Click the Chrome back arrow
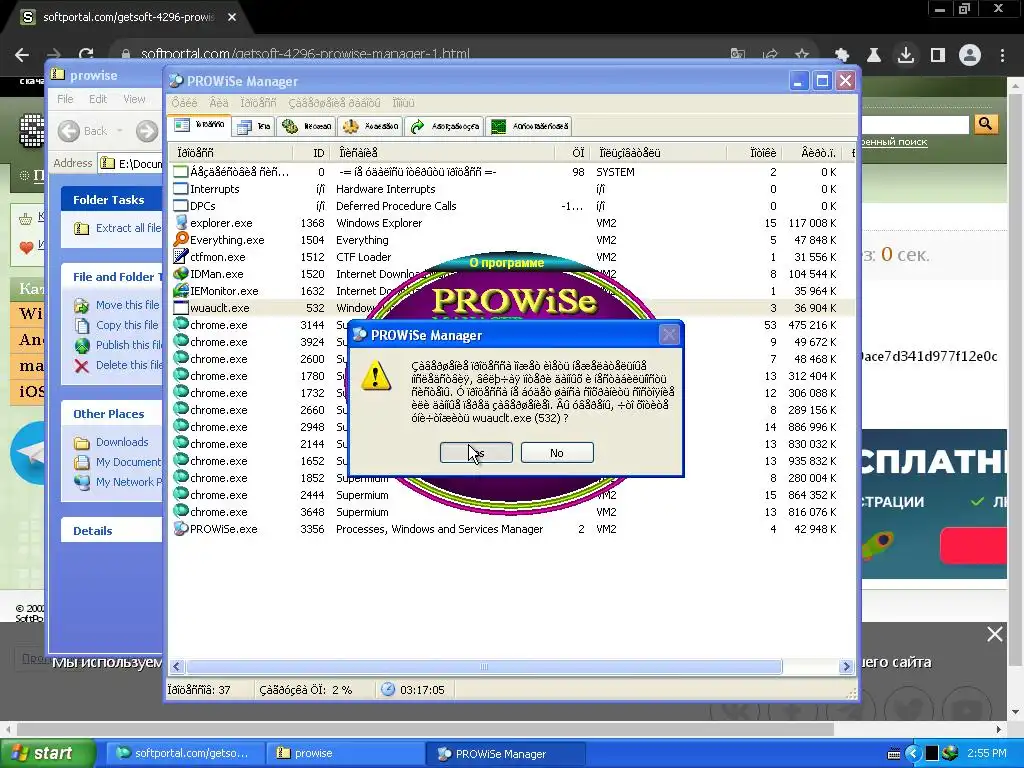The height and width of the screenshot is (768, 1024). pos(22,55)
